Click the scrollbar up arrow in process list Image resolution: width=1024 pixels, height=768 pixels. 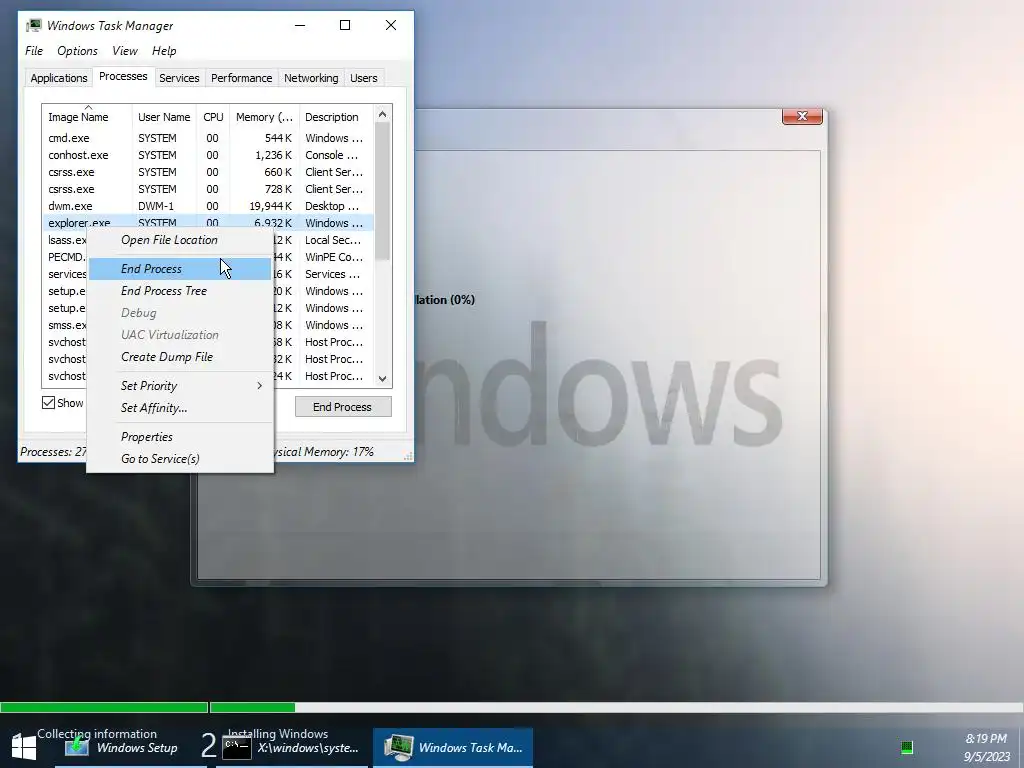(383, 114)
